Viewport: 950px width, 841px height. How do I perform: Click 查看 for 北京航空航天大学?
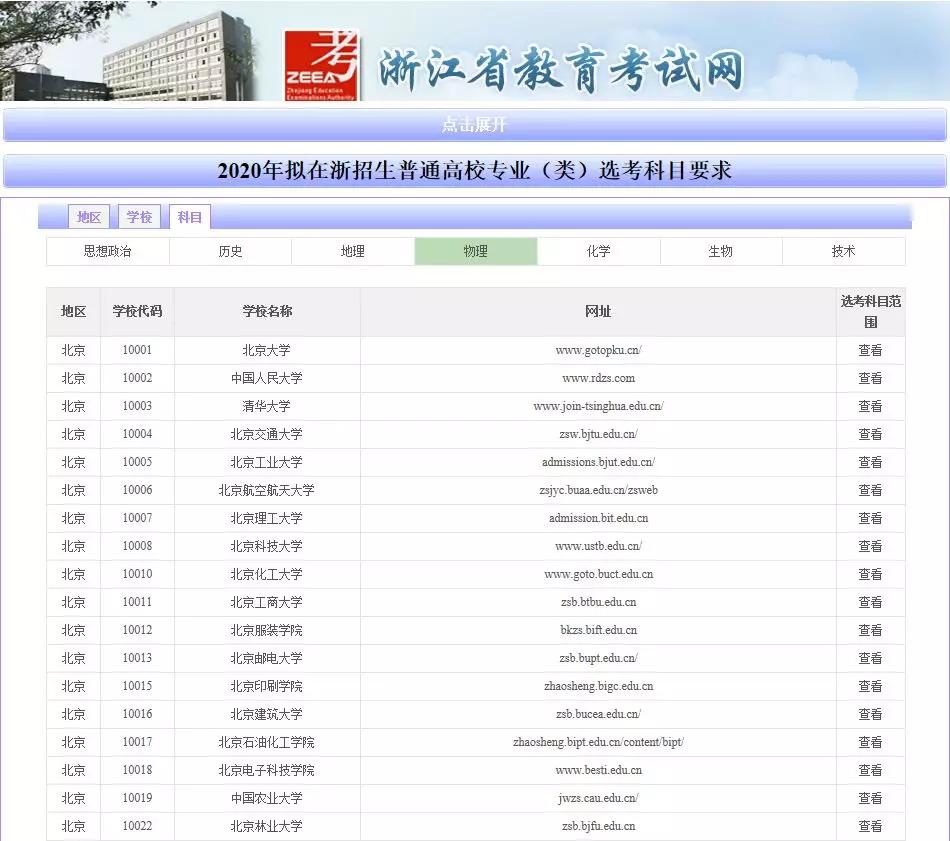point(870,490)
